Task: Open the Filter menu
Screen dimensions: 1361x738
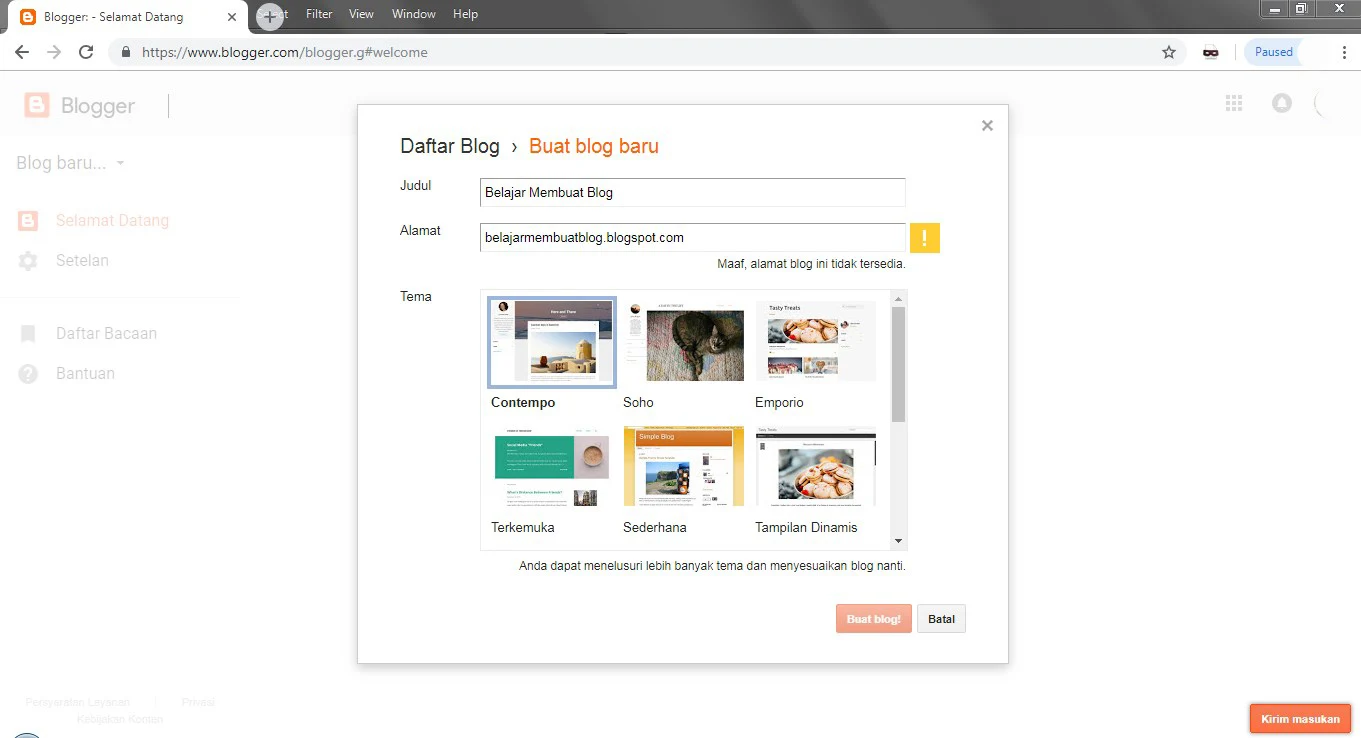Action: tap(319, 14)
